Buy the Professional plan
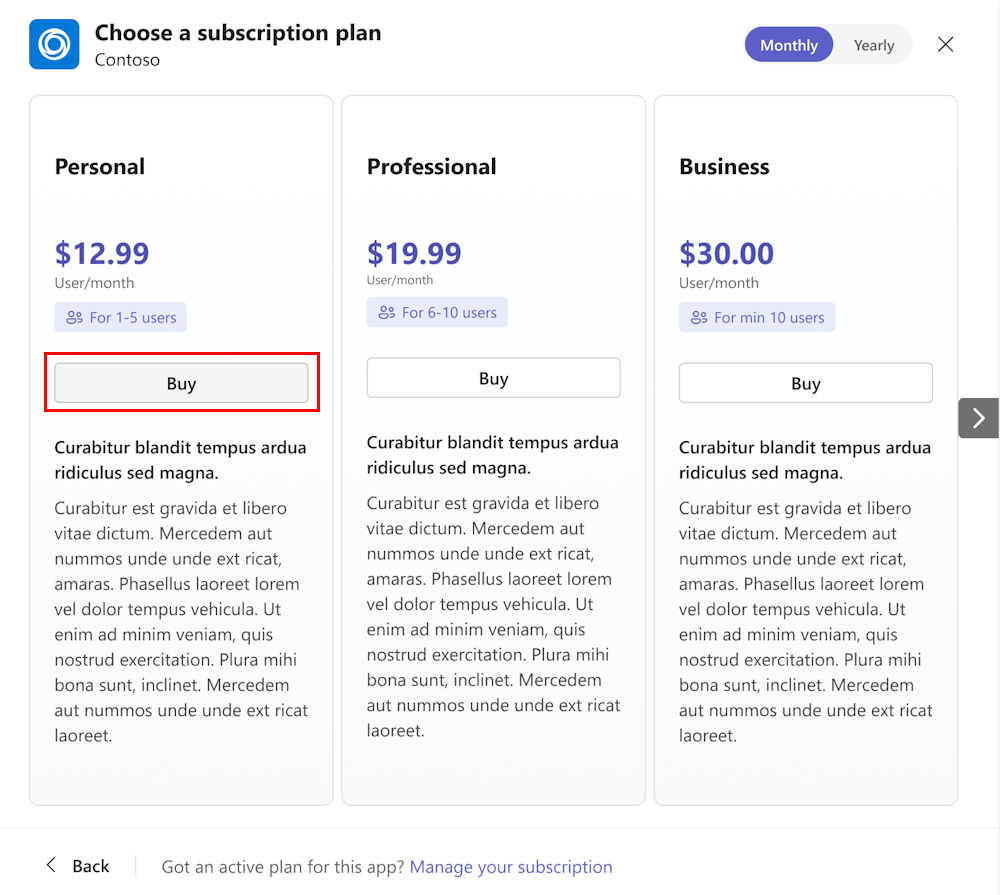 tap(493, 378)
